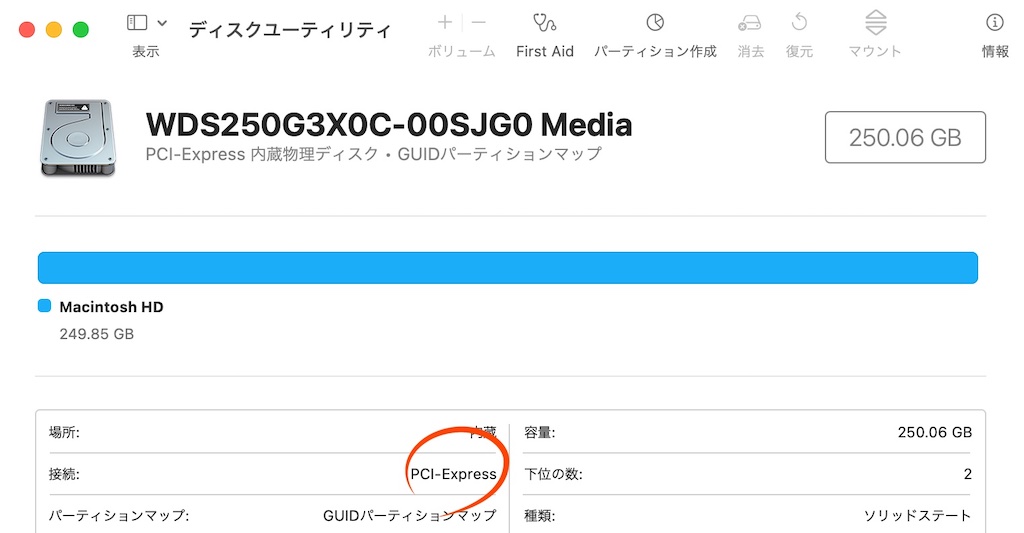
Task: Click the 250.06 GB capacity box
Action: tap(905, 137)
